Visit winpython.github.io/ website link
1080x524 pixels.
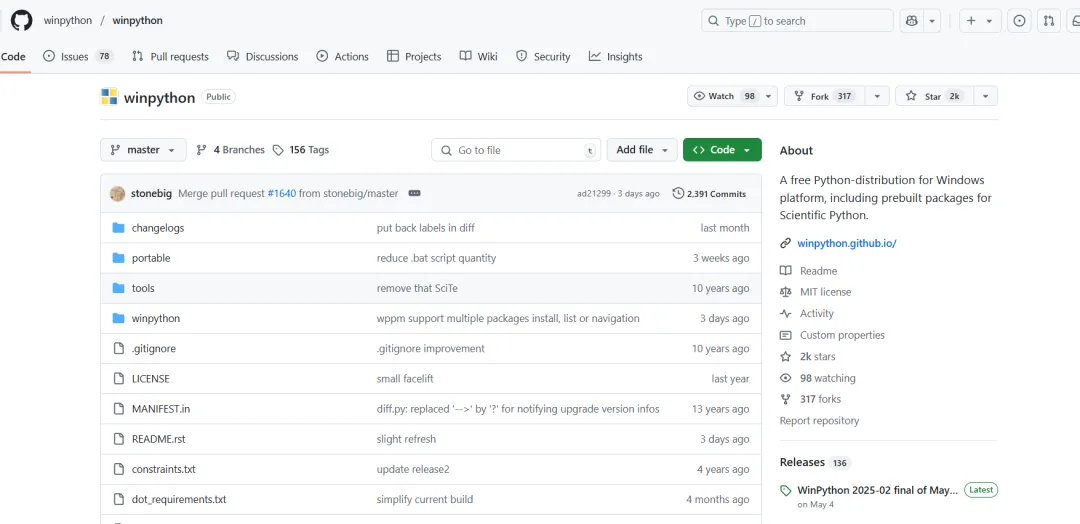point(847,243)
